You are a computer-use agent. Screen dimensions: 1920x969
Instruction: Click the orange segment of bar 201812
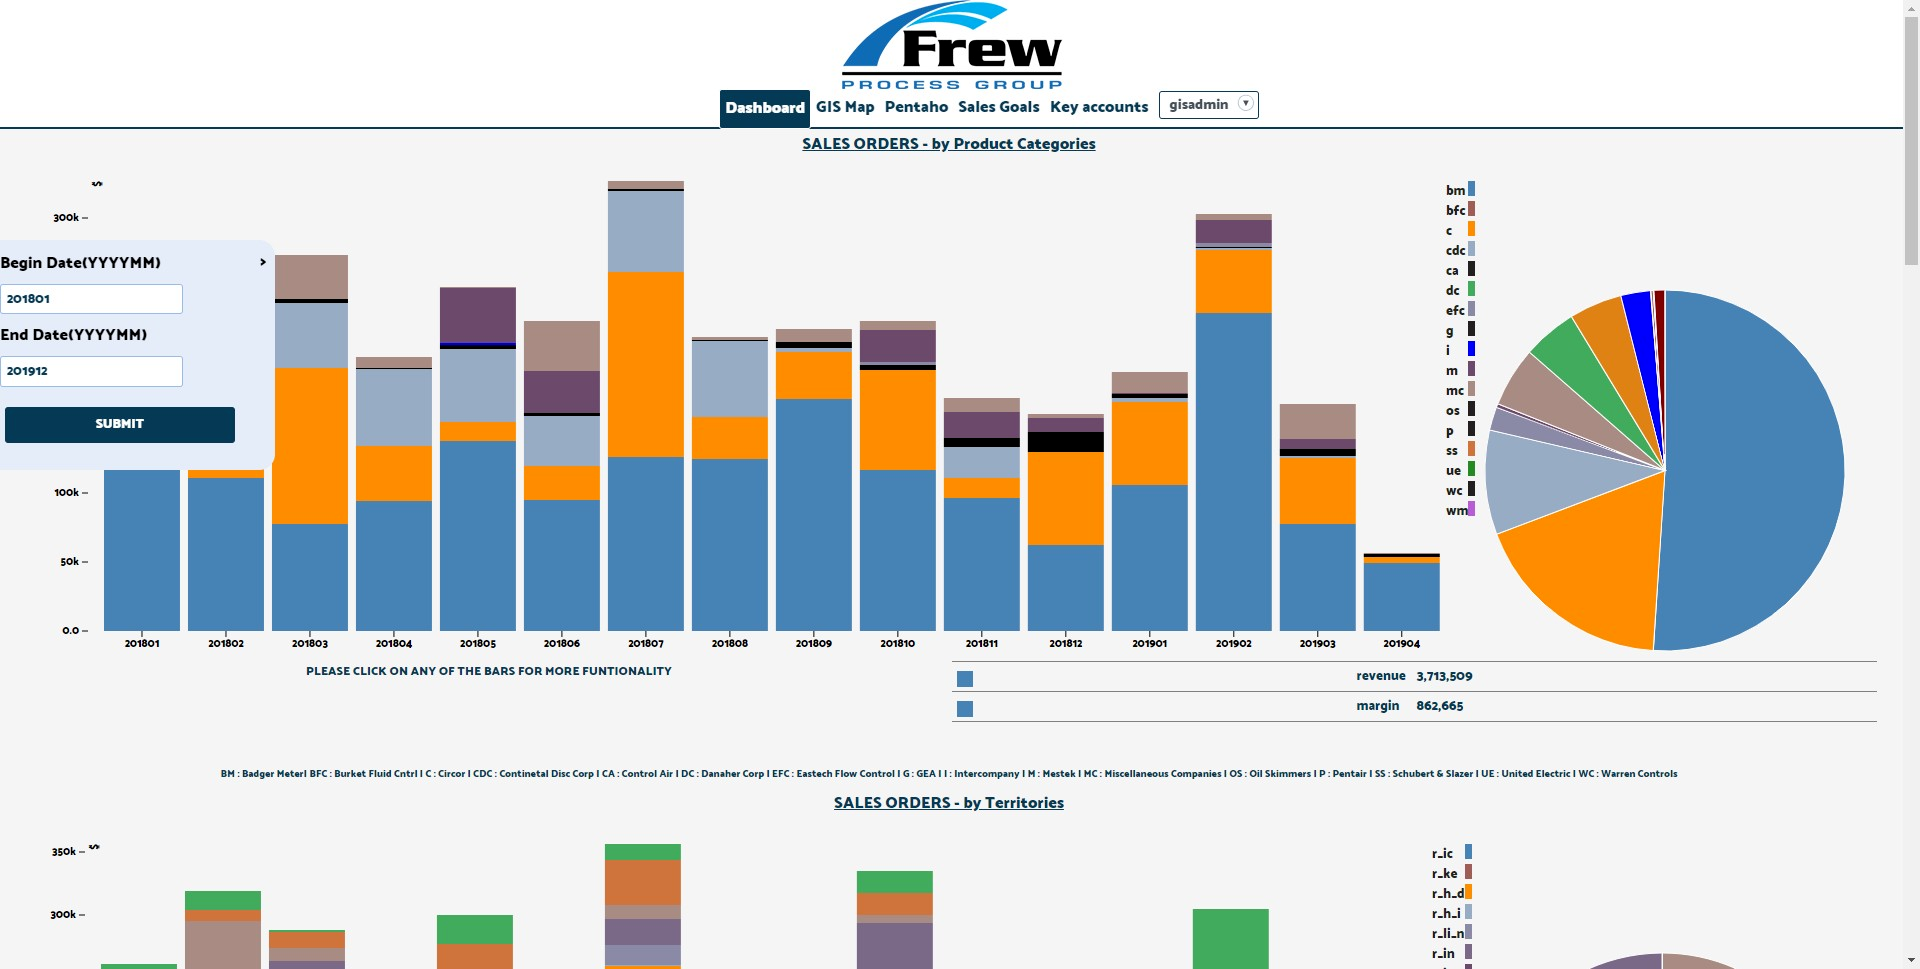point(1066,498)
